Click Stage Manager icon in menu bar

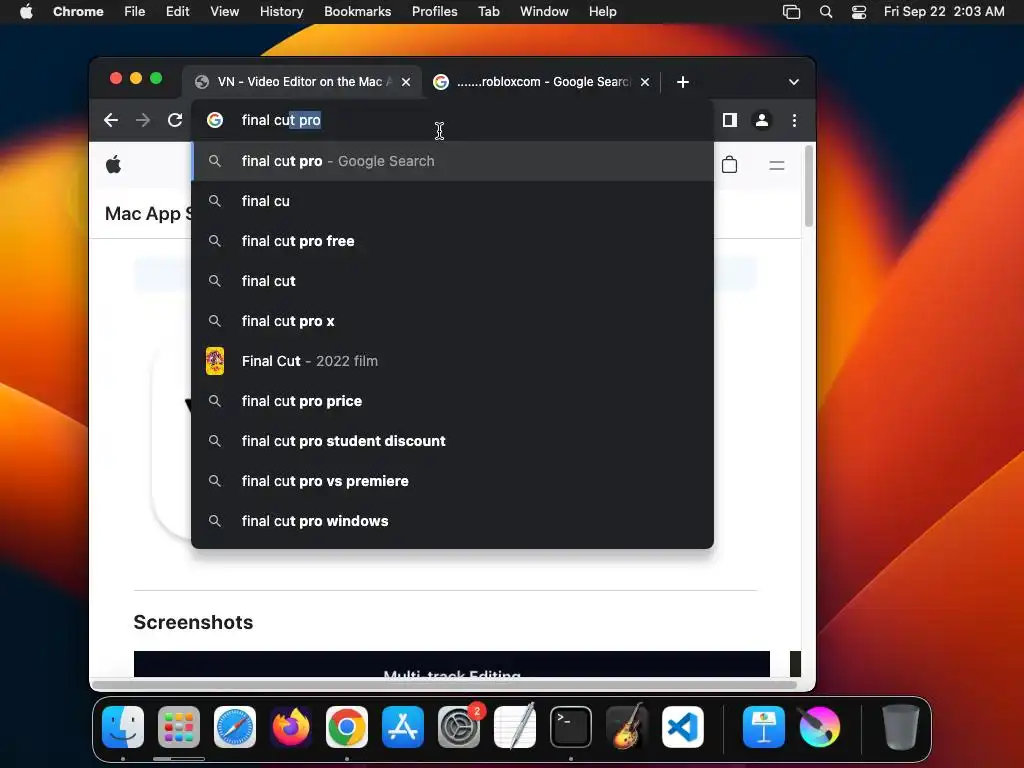(792, 12)
